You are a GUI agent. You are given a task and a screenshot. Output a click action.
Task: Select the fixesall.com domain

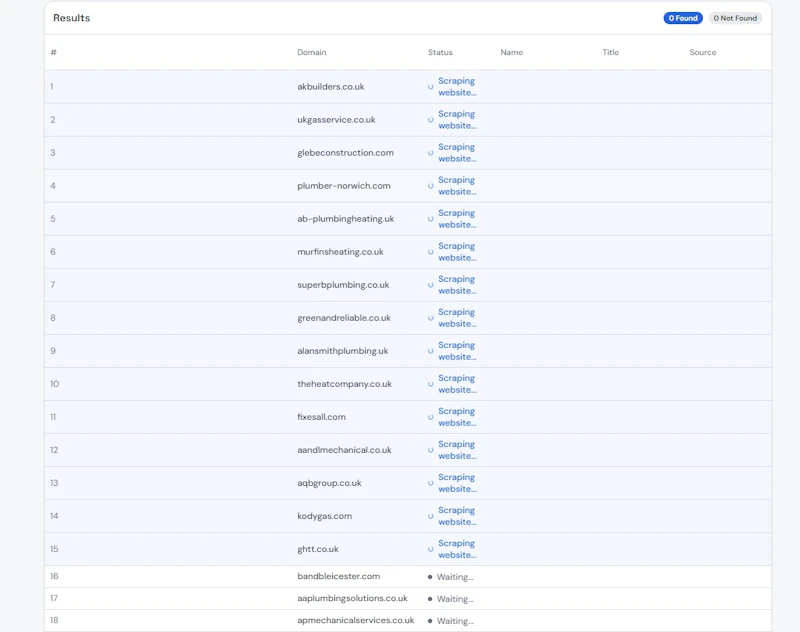(x=321, y=417)
